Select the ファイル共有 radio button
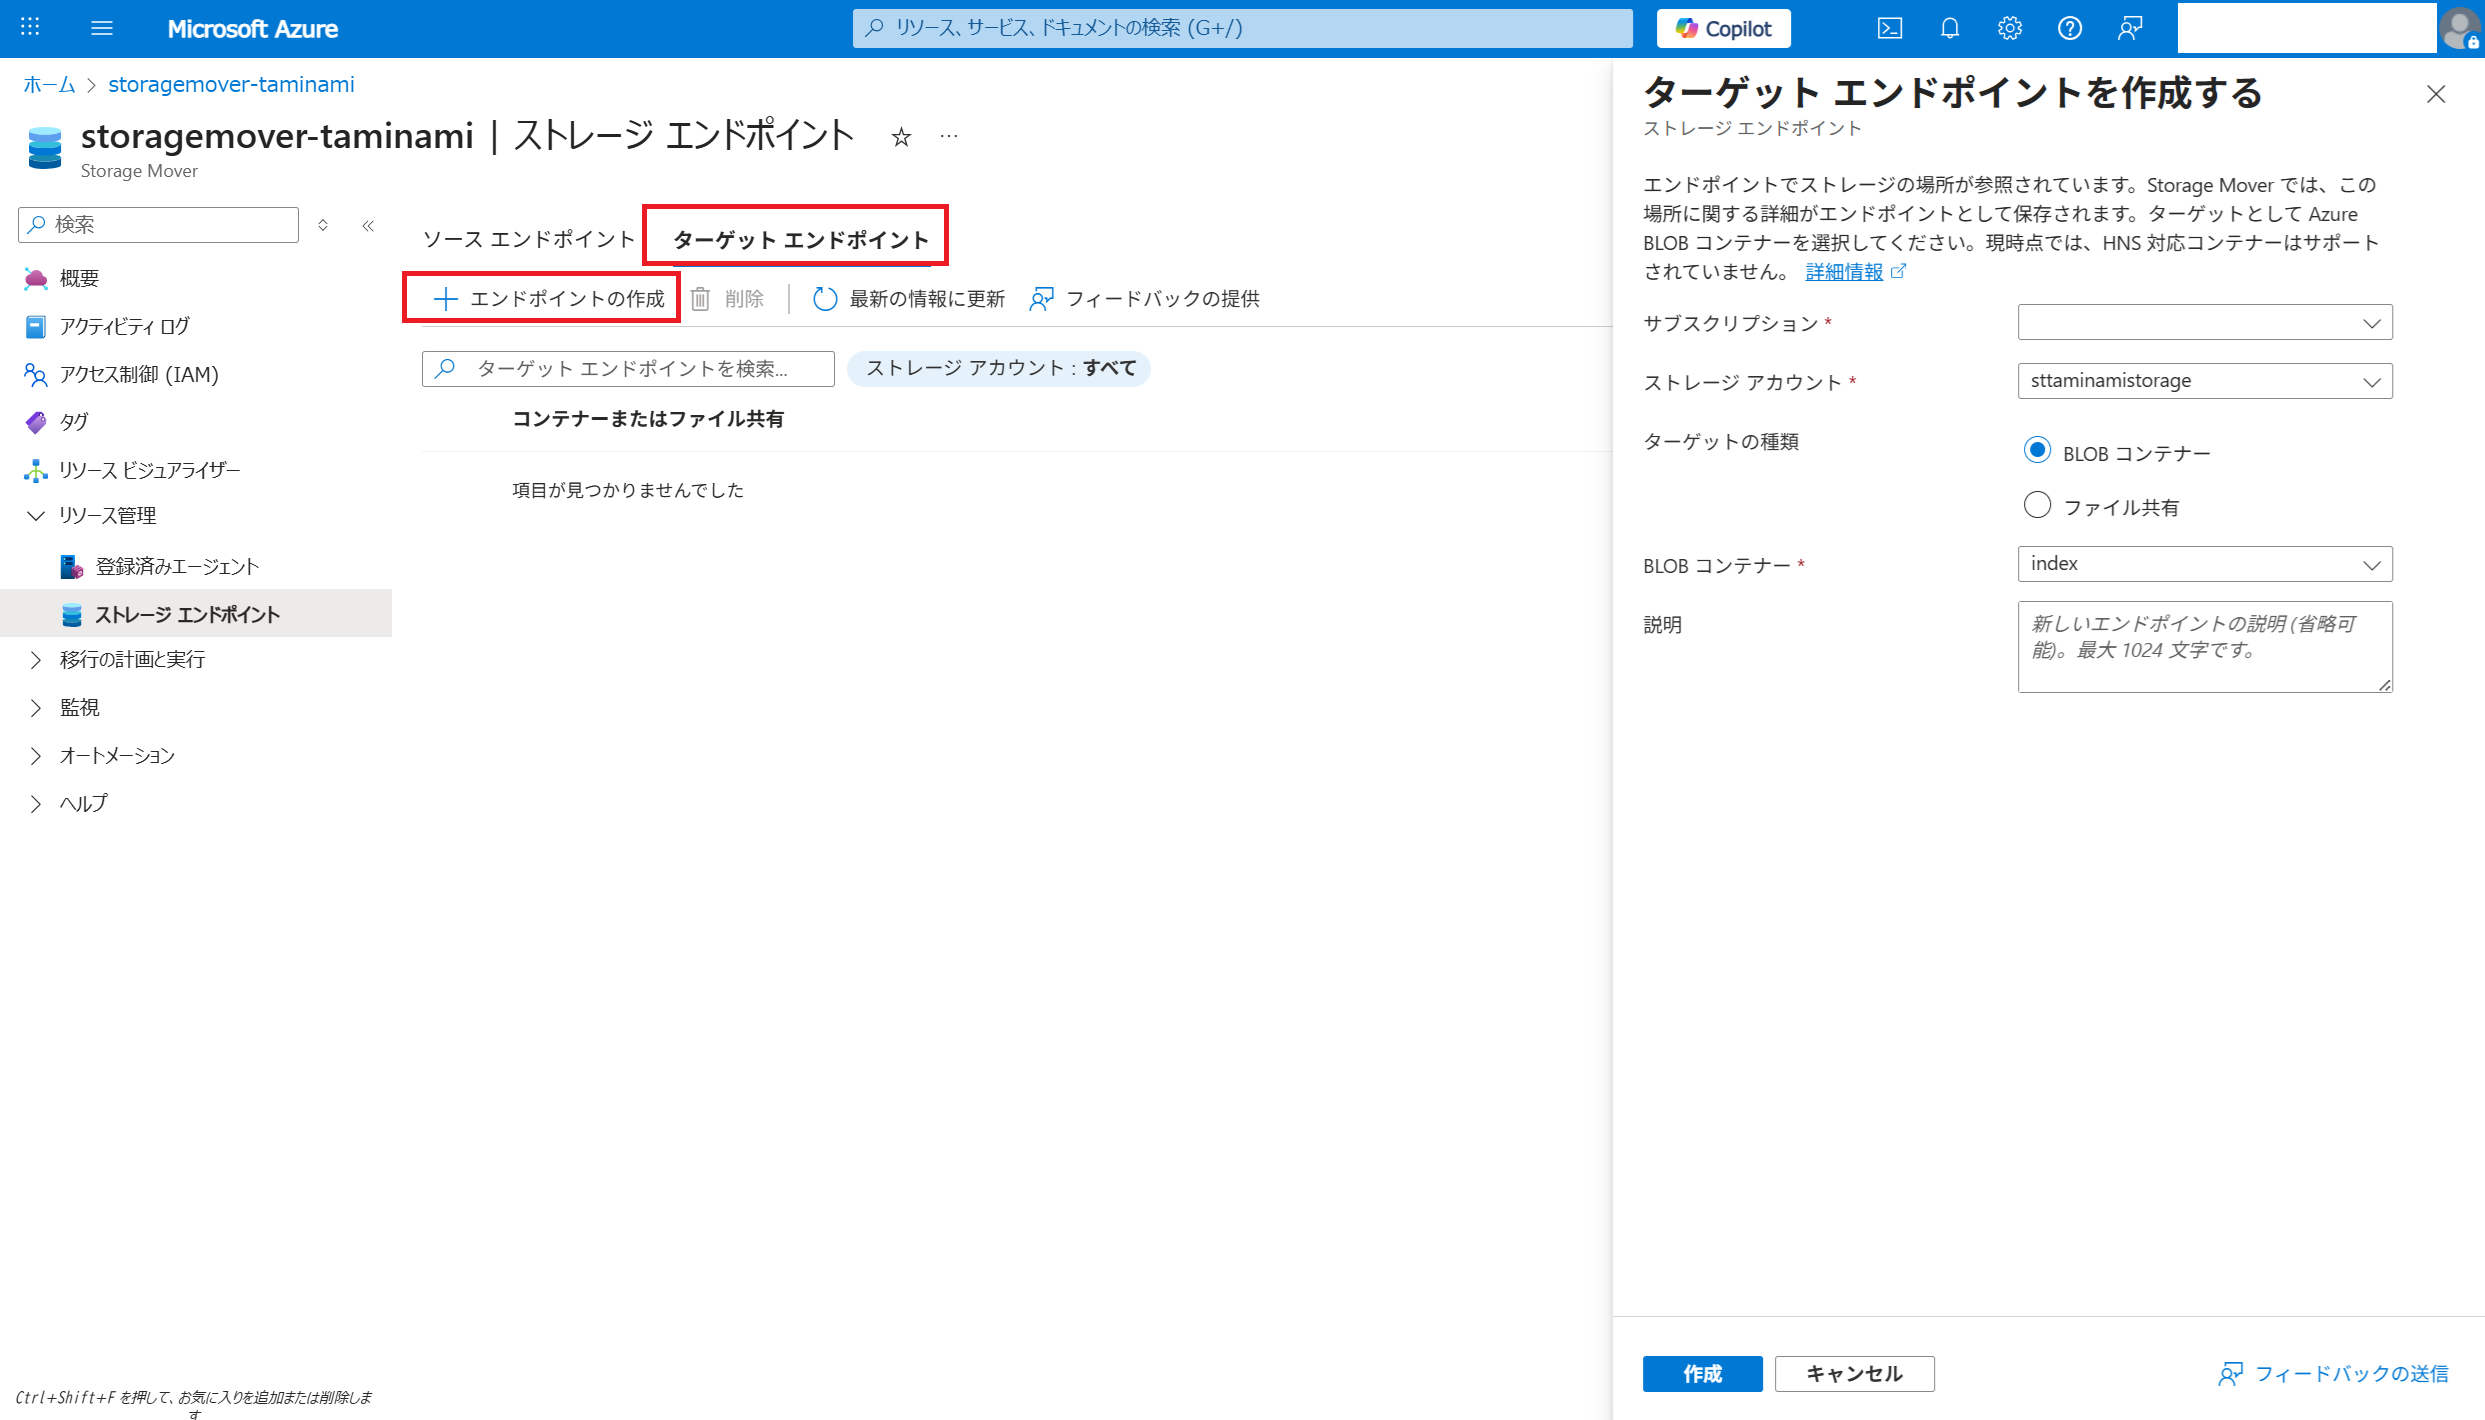2485x1420 pixels. point(2037,505)
